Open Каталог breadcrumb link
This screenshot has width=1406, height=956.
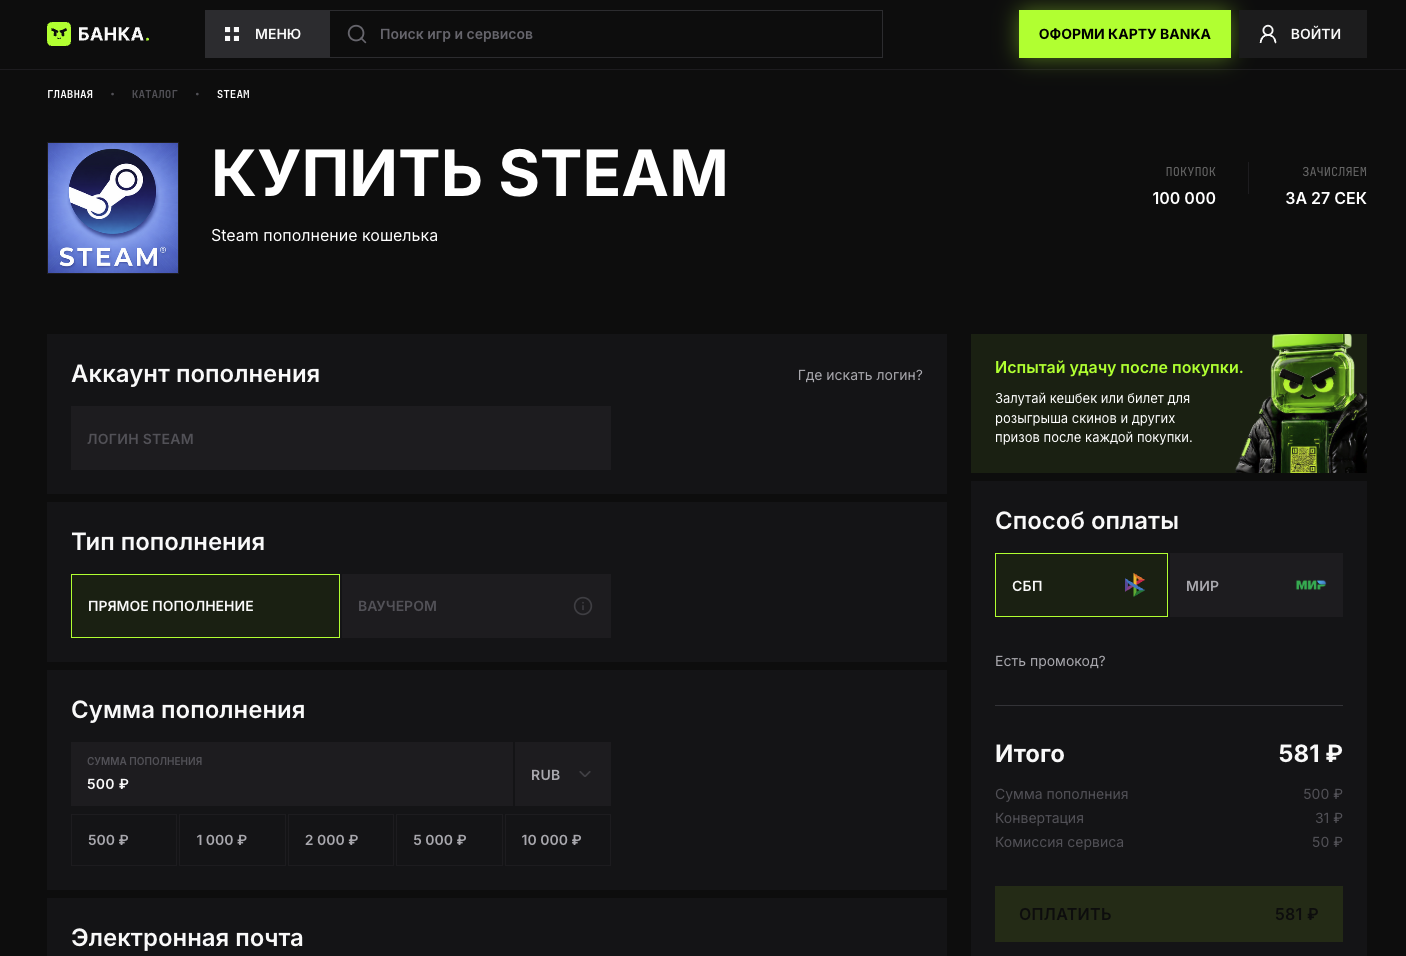155,94
